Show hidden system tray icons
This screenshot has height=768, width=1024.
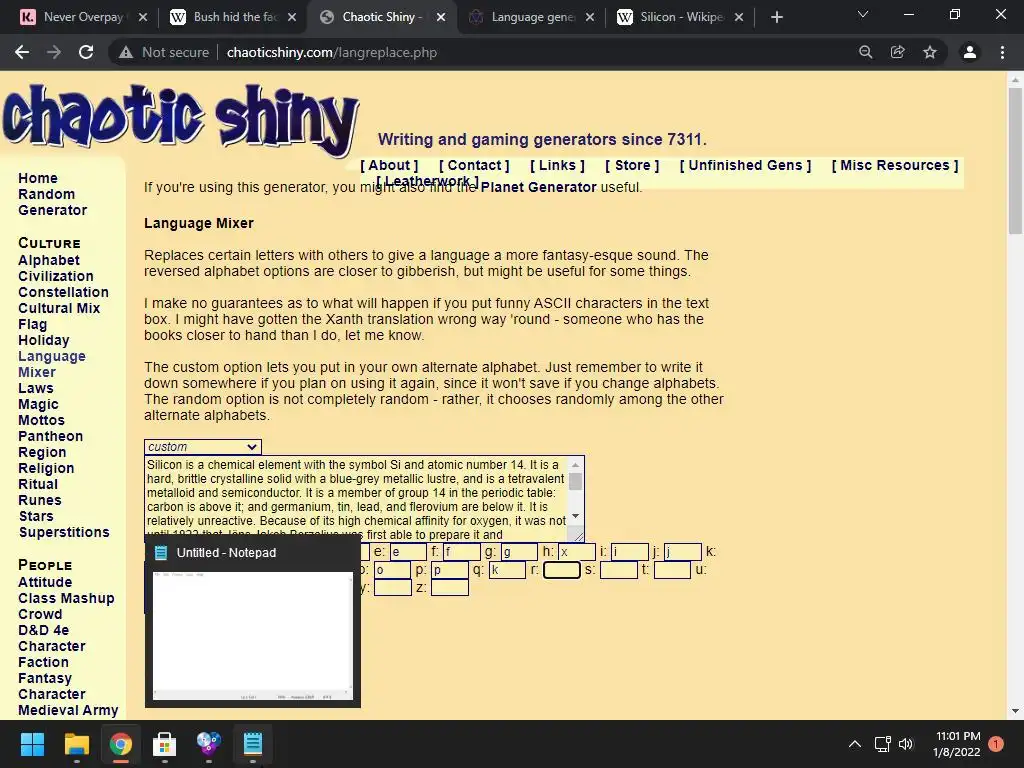(854, 744)
